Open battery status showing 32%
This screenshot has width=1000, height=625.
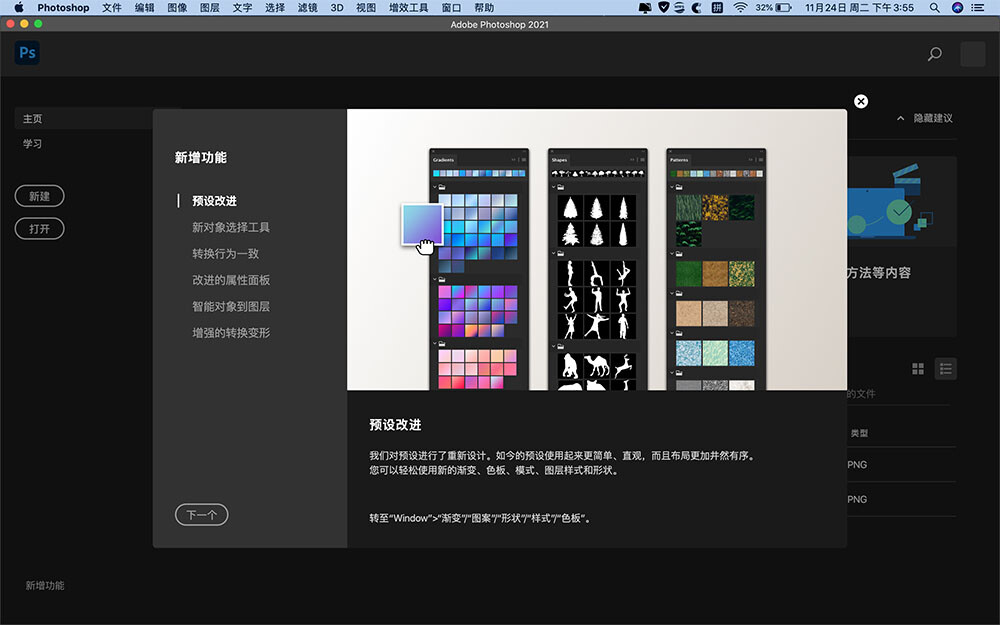coord(774,8)
